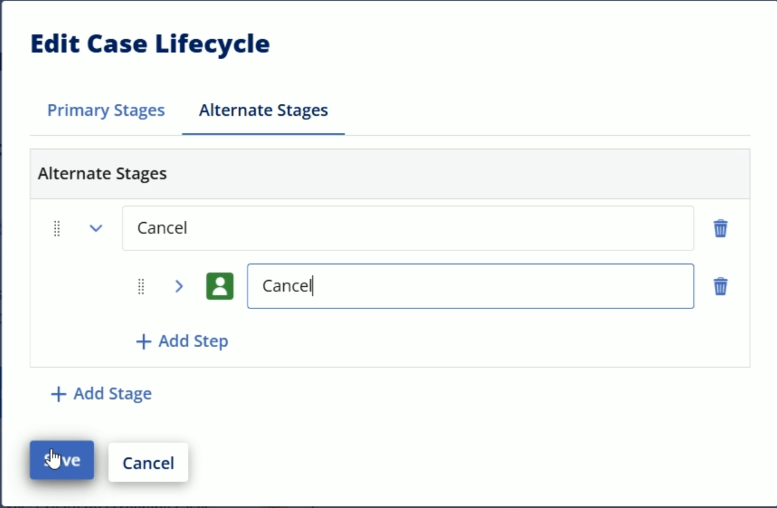The width and height of the screenshot is (777, 508).
Task: Click the Cancel button beside Save
Action: pyautogui.click(x=148, y=462)
